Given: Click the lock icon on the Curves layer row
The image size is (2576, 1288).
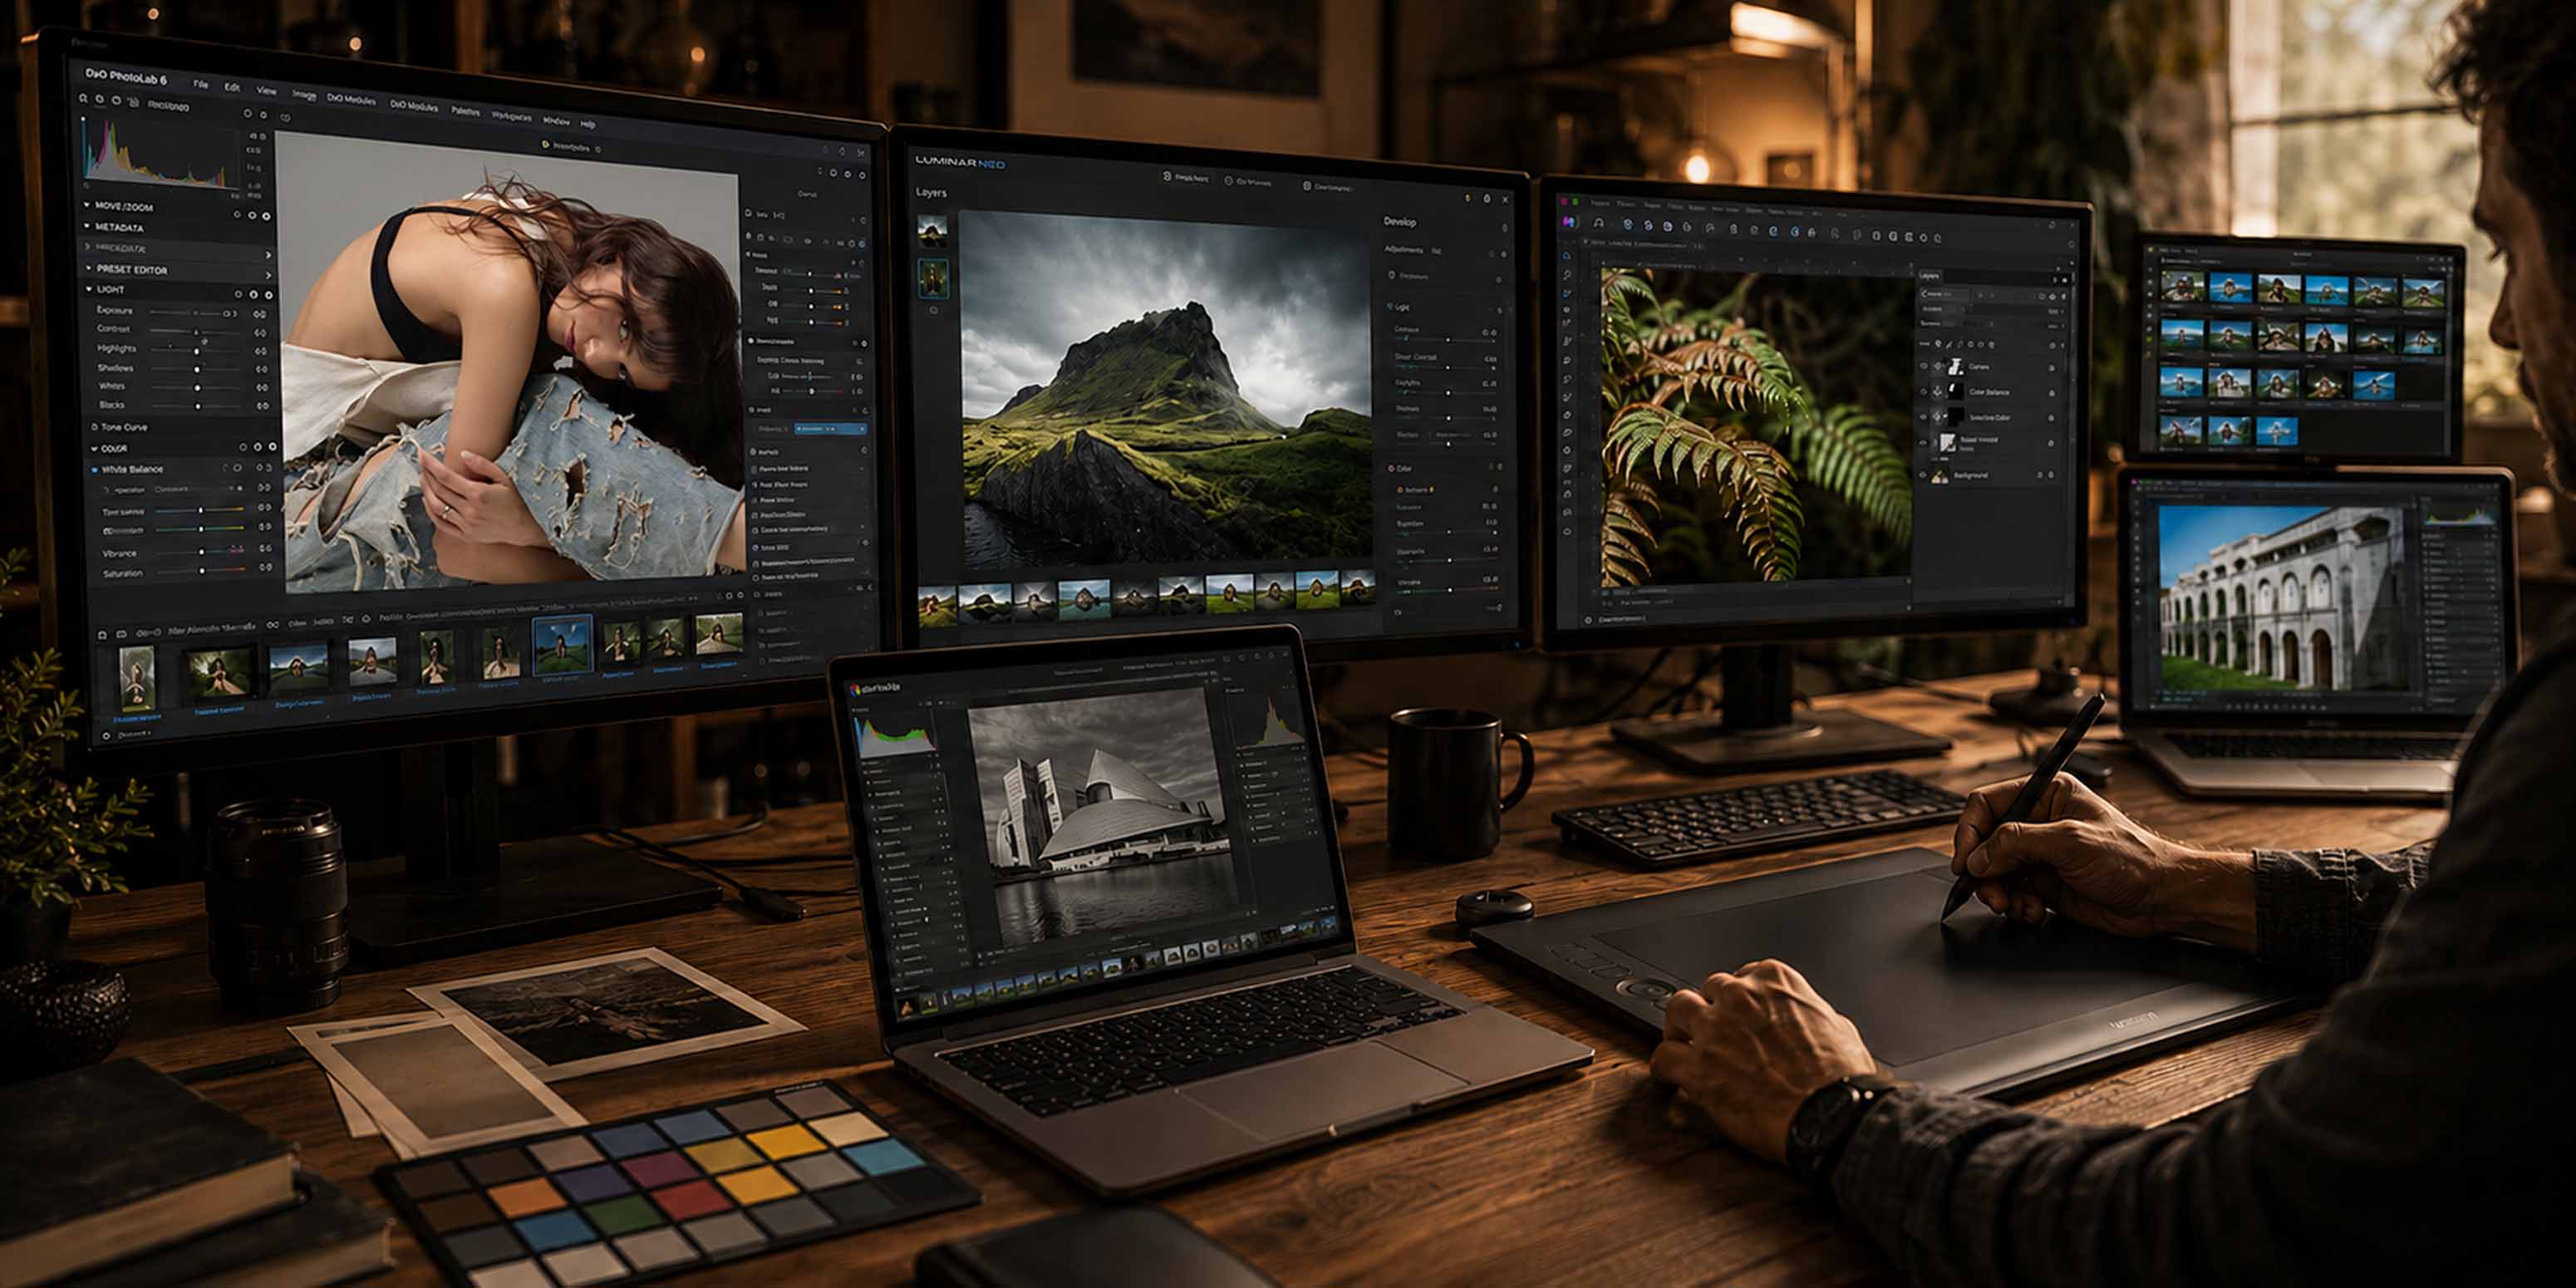Looking at the screenshot, I should [2051, 368].
